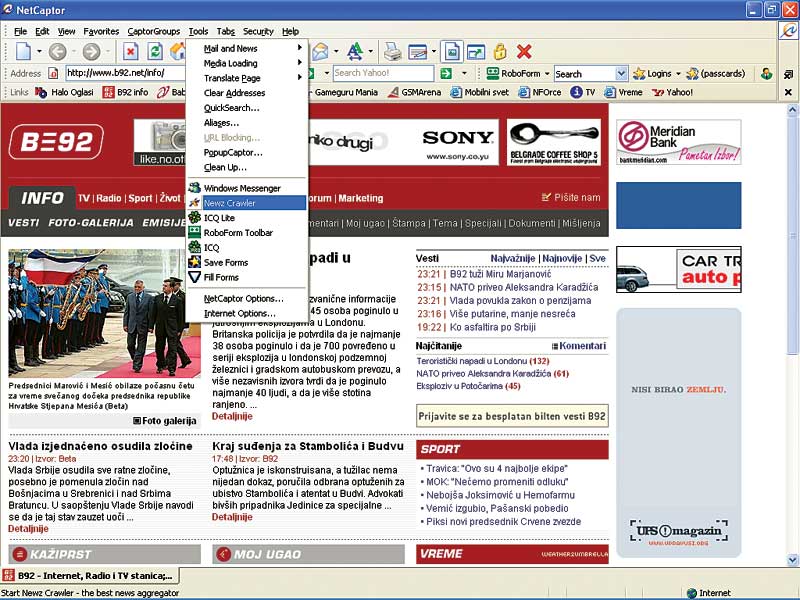This screenshot has height=600, width=800.
Task: Open the Foto galerija link
Action: click(x=165, y=421)
